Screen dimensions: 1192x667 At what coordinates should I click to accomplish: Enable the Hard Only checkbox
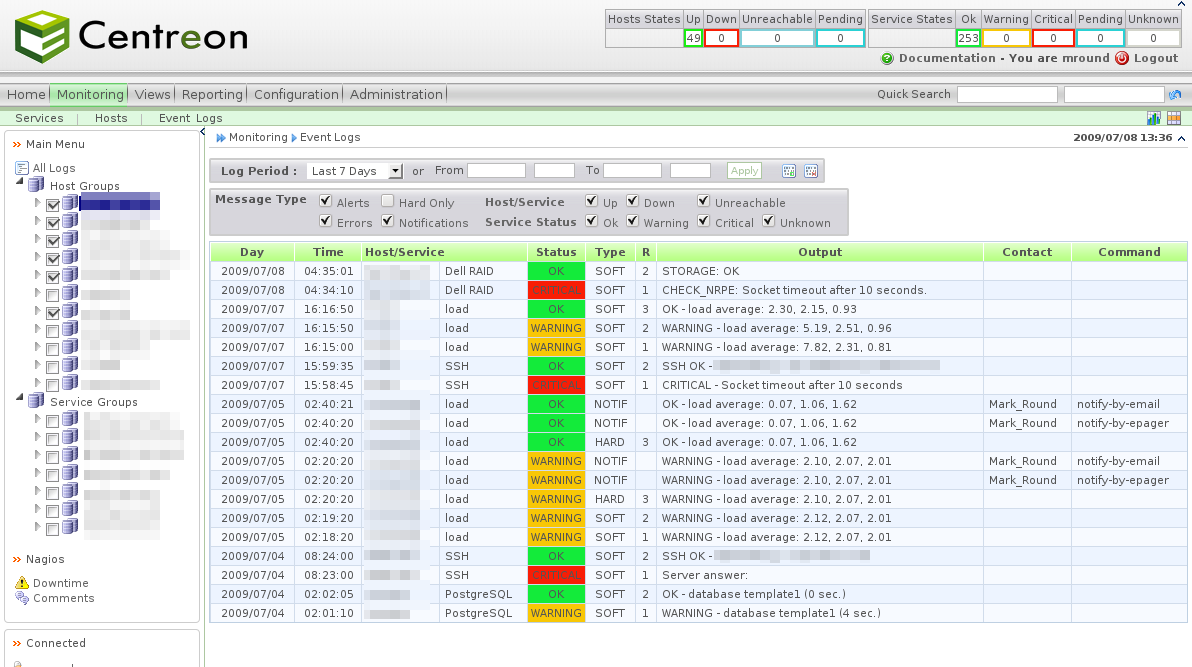[388, 202]
